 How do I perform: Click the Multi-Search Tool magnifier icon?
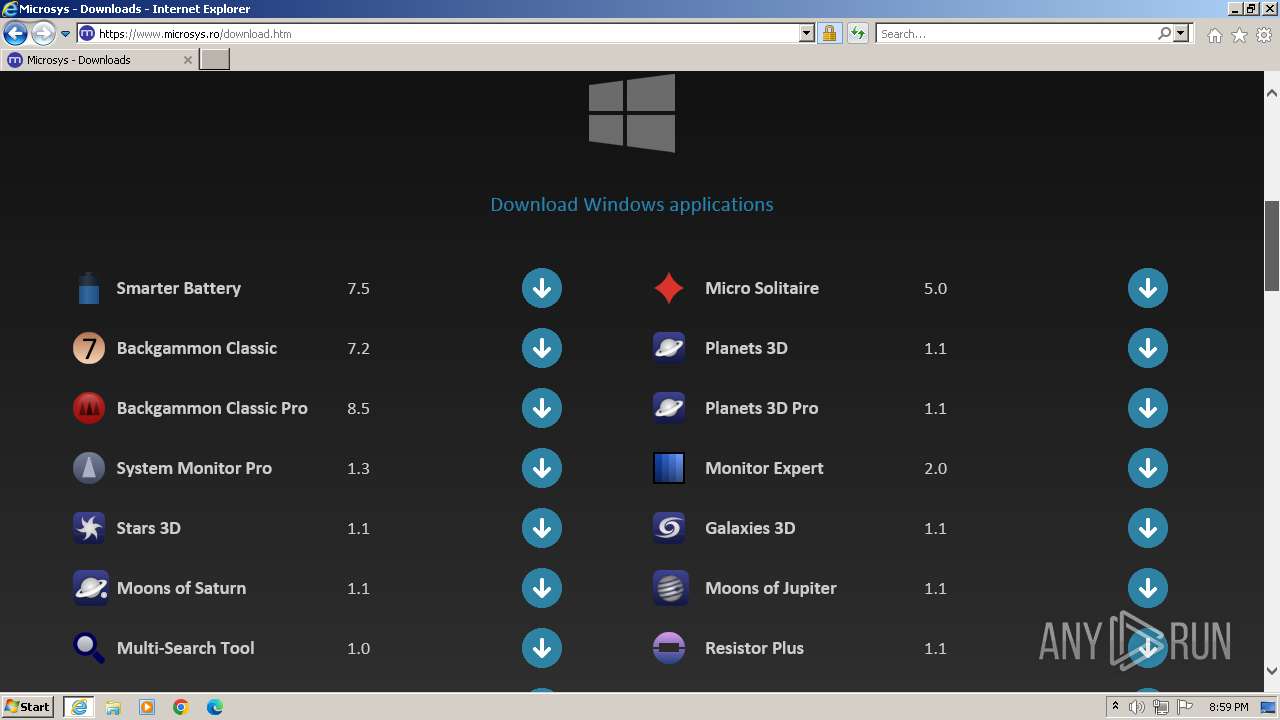89,648
